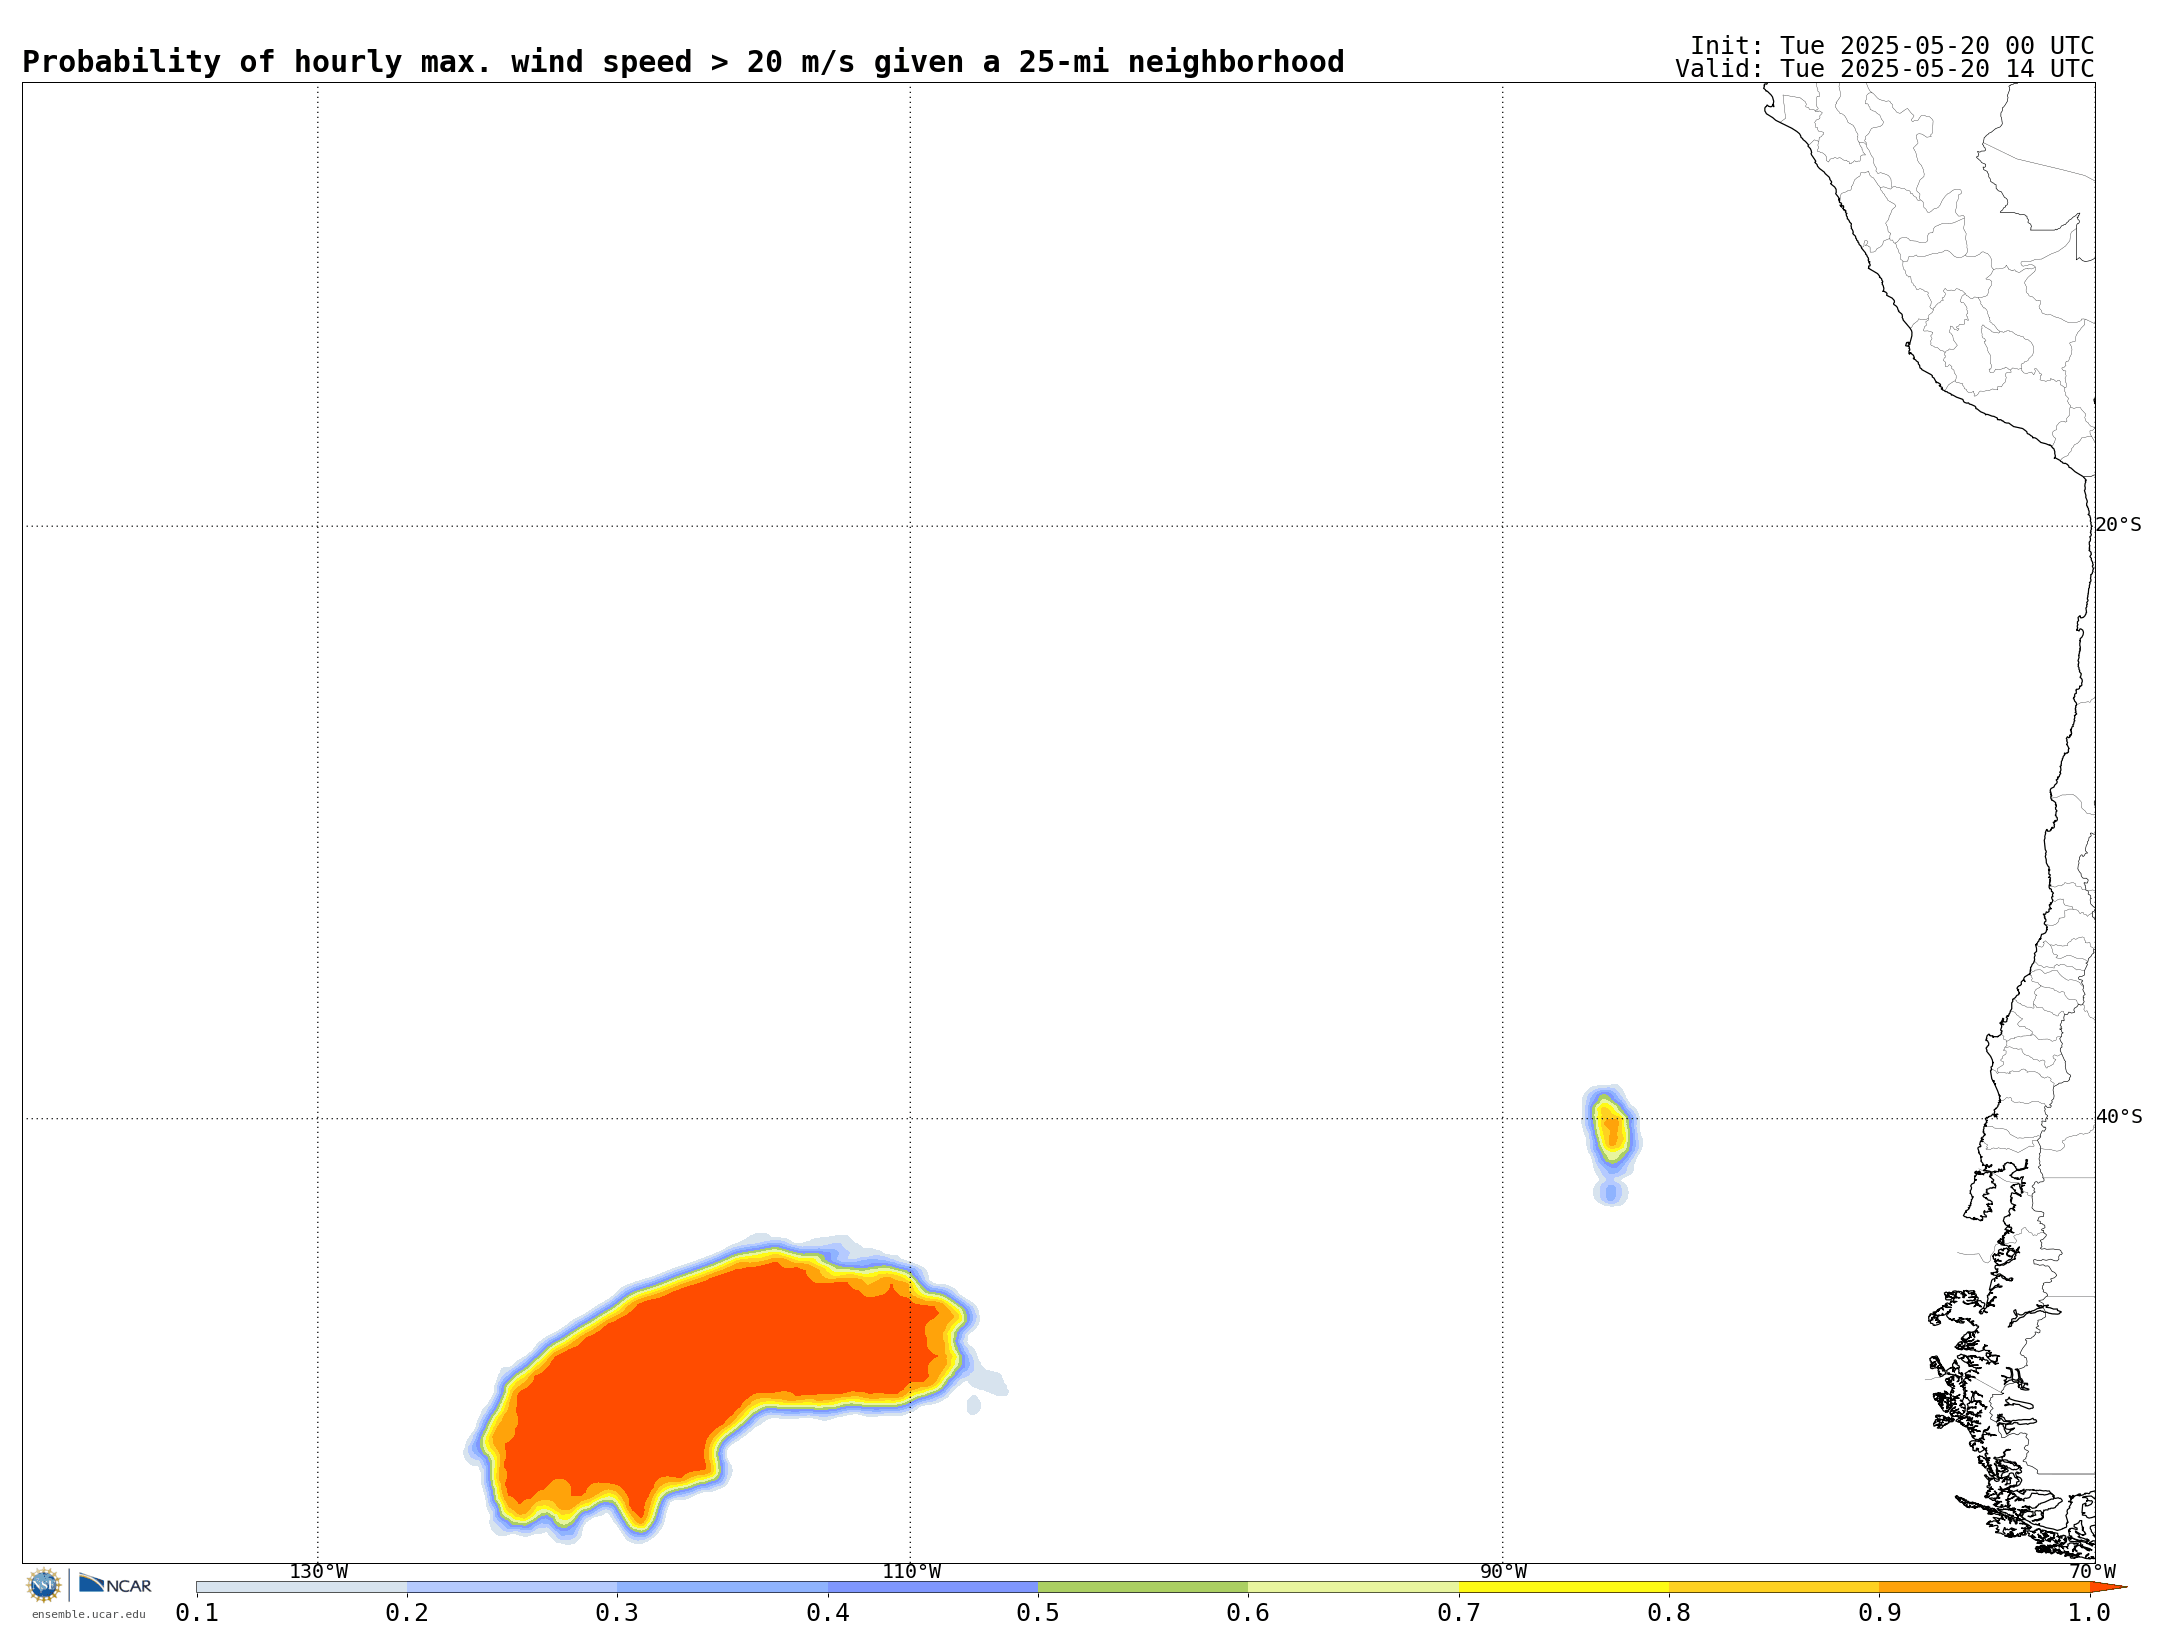Click the 90°W longitude label
The height and width of the screenshot is (1626, 2160).
pos(1503,1572)
